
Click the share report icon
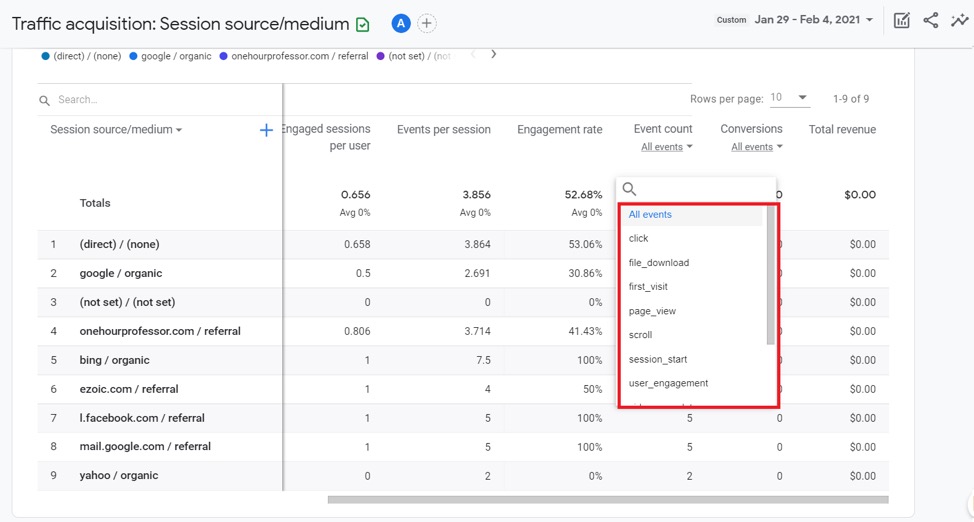point(930,20)
